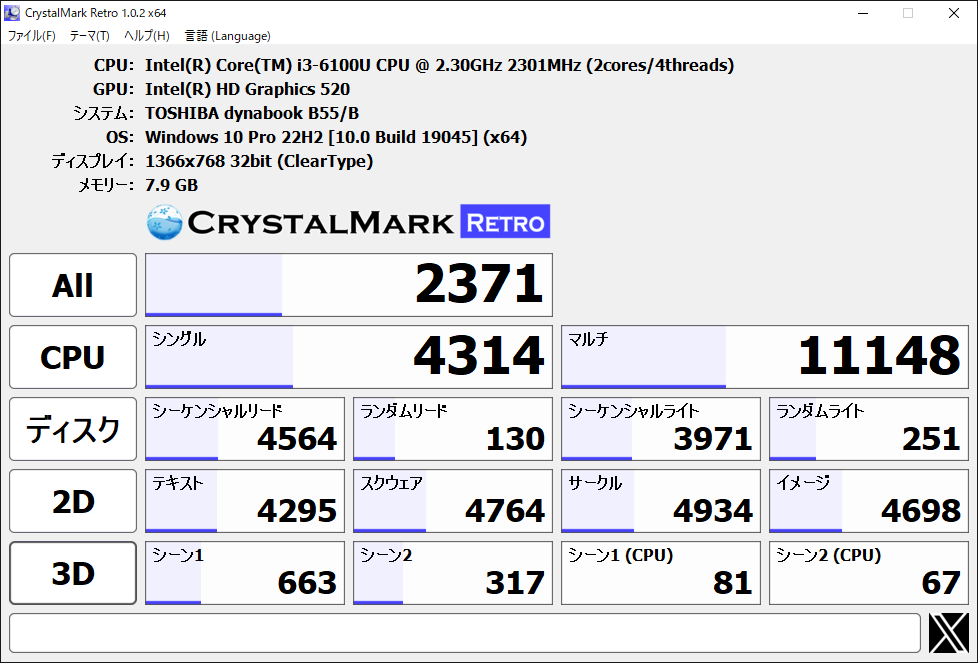The image size is (978, 663).
Task: Click the app icon in title bar
Action: click(12, 13)
